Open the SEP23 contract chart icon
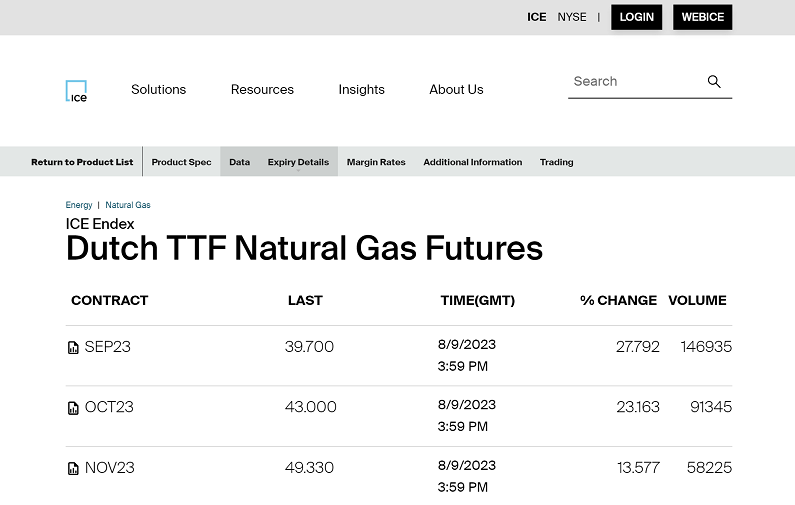The height and width of the screenshot is (505, 795). pyautogui.click(x=73, y=348)
